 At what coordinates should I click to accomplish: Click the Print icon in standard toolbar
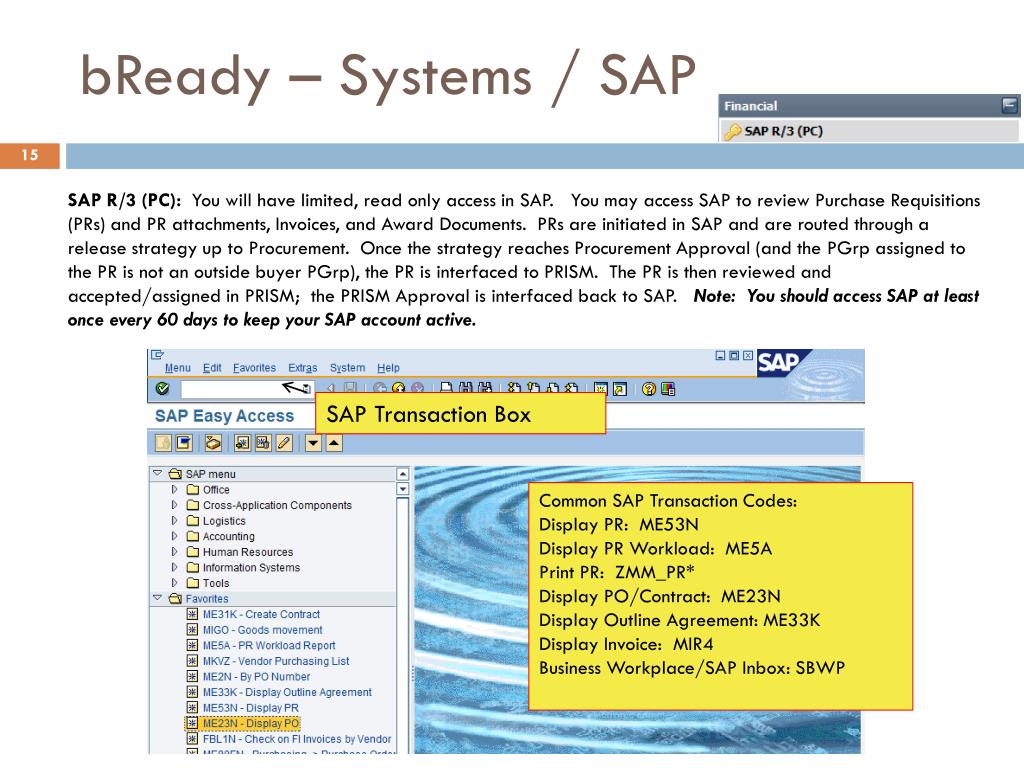point(447,389)
